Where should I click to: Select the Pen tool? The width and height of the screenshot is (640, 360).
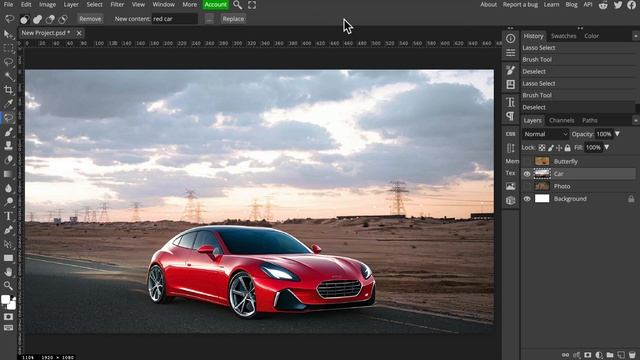click(x=8, y=230)
